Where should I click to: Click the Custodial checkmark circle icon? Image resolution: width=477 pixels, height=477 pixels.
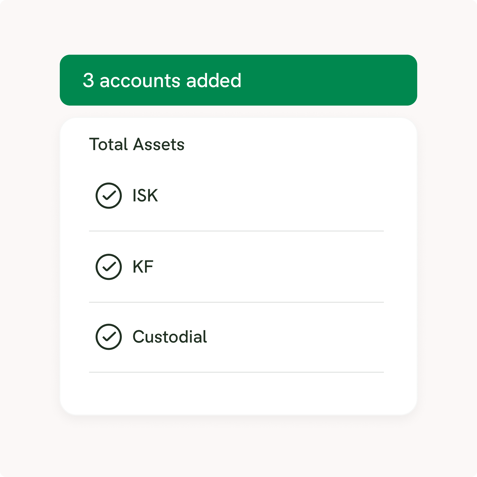coord(108,337)
